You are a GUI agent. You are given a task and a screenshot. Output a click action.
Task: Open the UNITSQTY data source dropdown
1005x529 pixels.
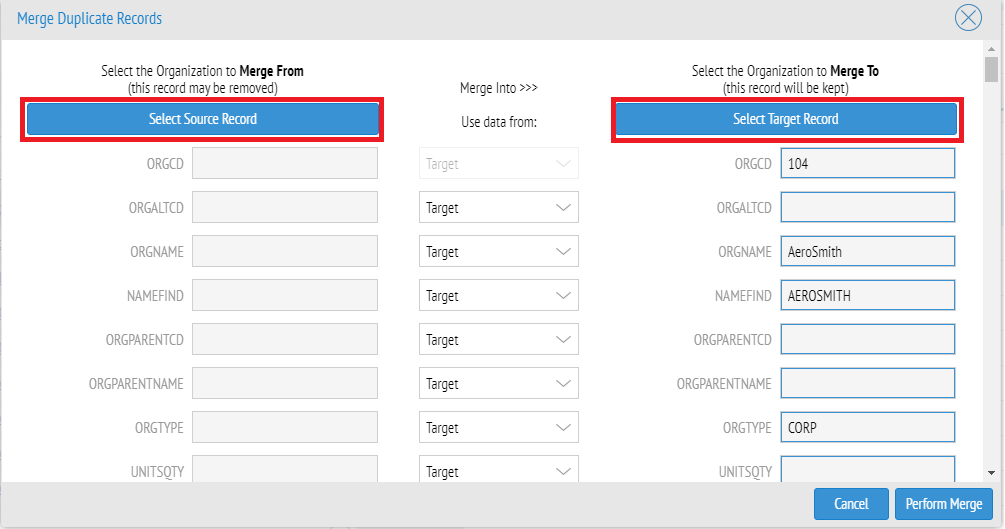coord(499,469)
